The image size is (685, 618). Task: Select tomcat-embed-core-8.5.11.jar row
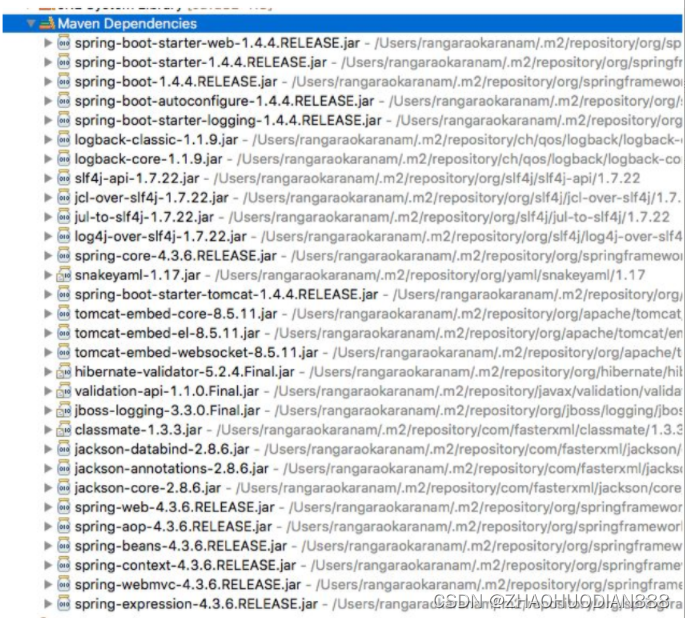coord(342,314)
